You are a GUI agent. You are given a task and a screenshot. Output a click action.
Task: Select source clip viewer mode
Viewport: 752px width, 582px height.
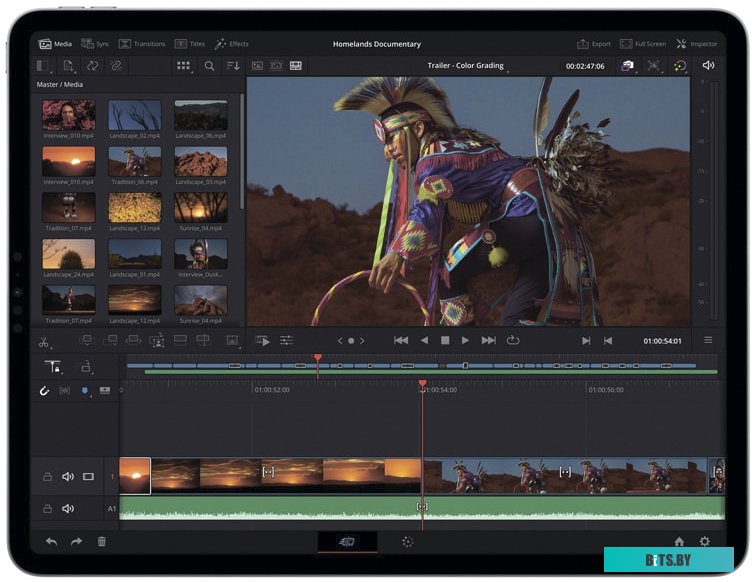(257, 66)
